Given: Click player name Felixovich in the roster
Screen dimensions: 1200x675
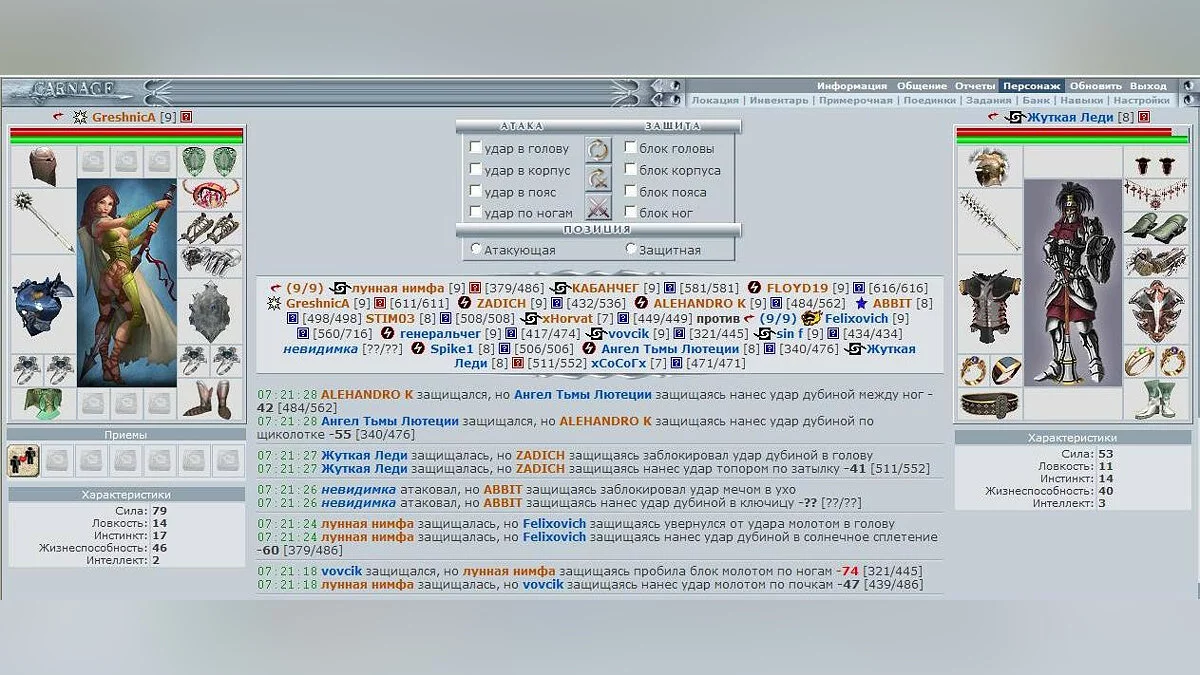Looking at the screenshot, I should [x=856, y=318].
